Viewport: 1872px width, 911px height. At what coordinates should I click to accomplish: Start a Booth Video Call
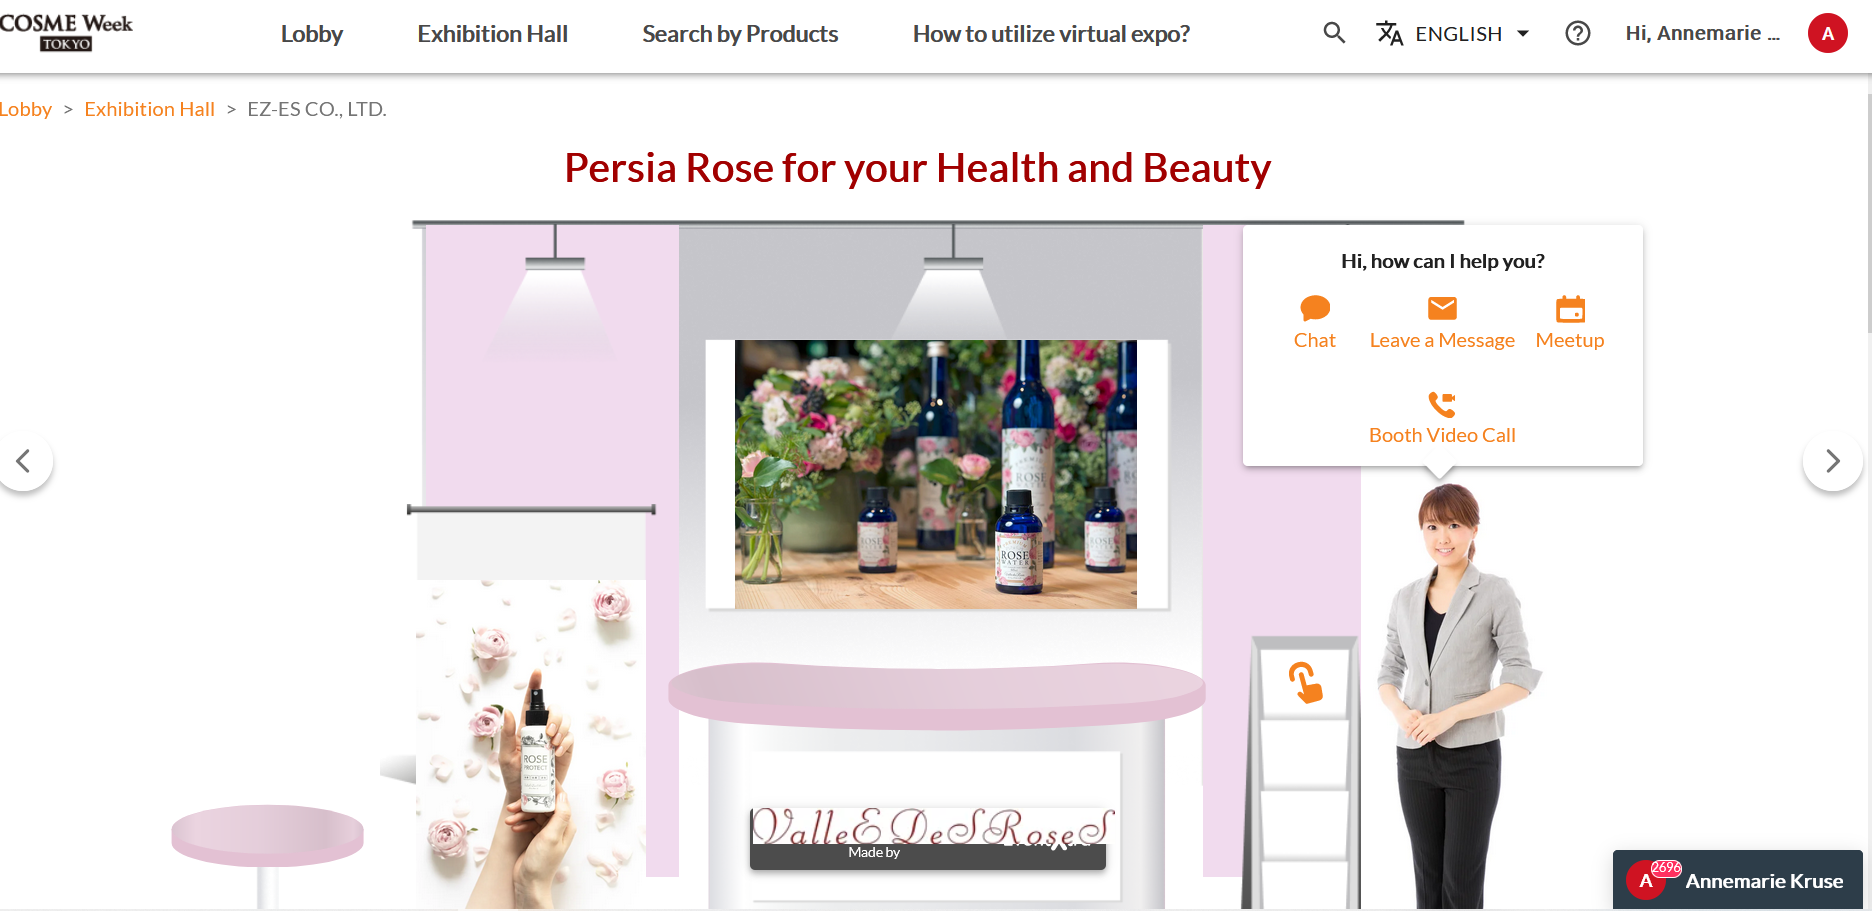coord(1442,418)
